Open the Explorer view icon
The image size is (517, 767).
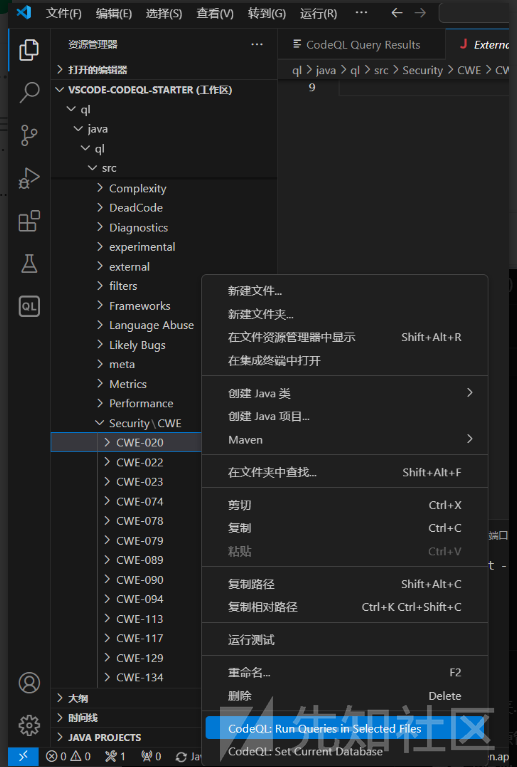click(x=29, y=50)
